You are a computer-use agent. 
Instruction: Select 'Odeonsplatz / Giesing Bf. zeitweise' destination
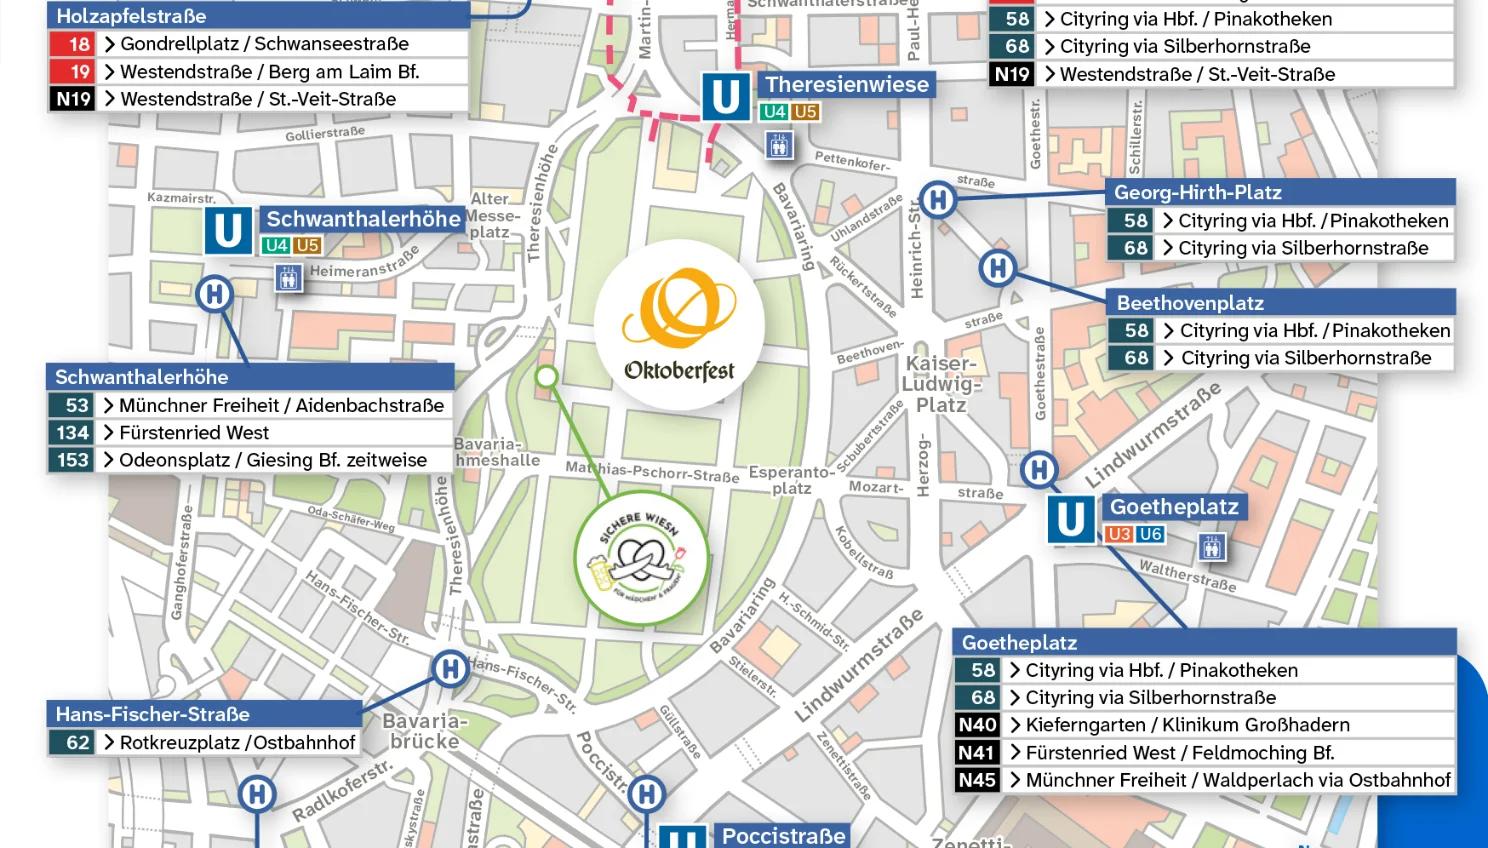coord(273,460)
